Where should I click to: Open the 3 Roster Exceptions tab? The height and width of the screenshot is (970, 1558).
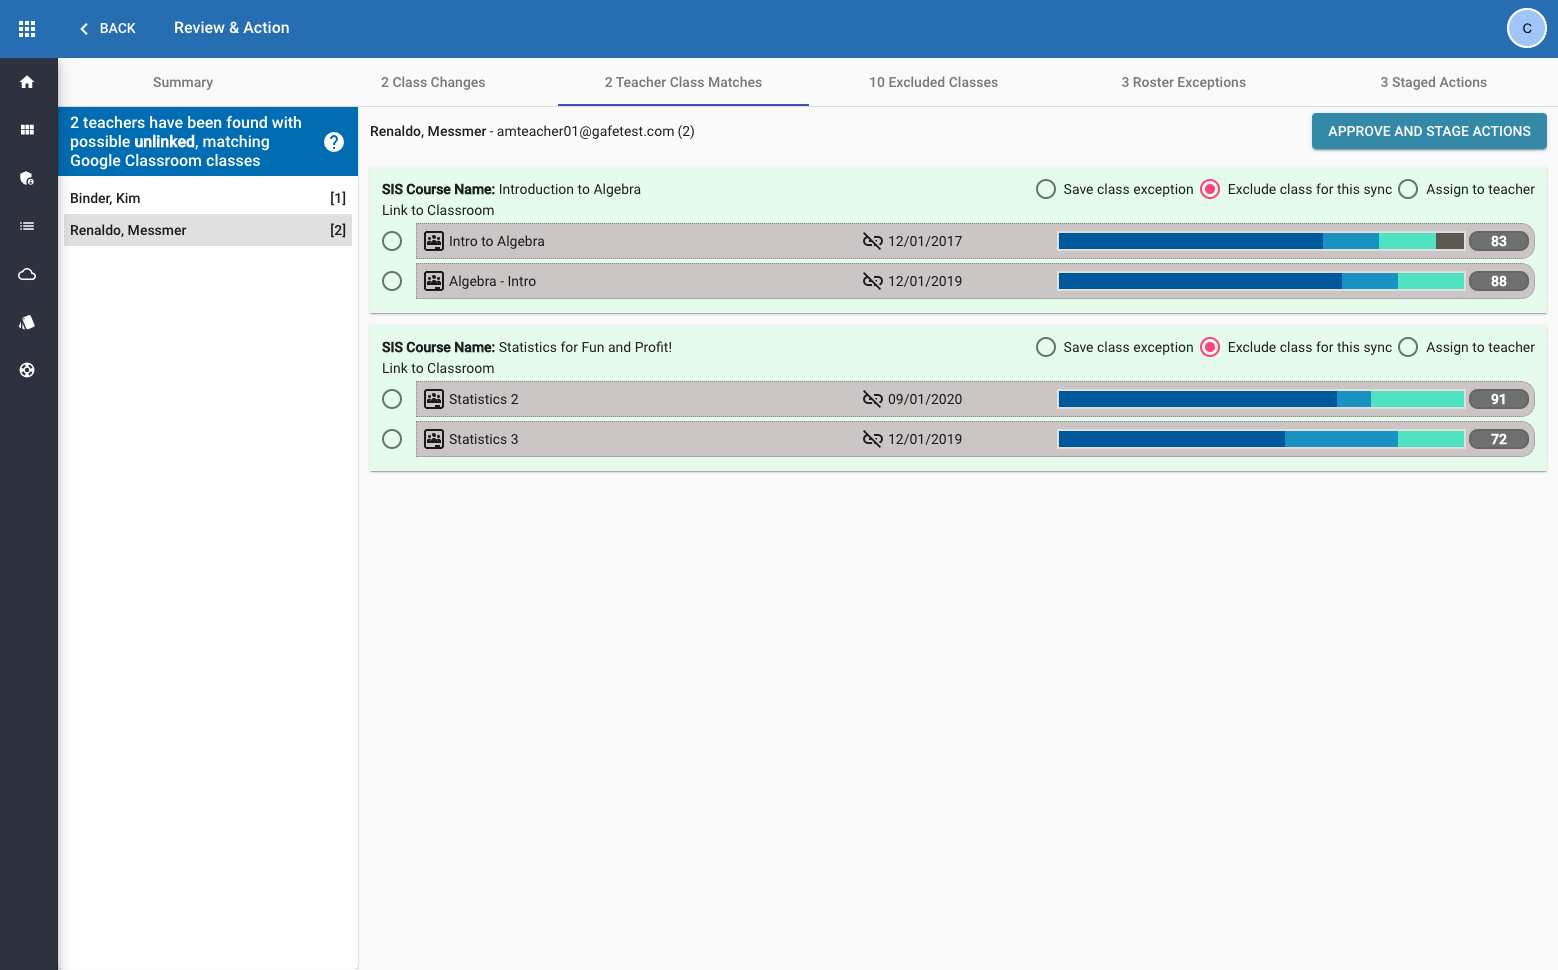(1183, 82)
